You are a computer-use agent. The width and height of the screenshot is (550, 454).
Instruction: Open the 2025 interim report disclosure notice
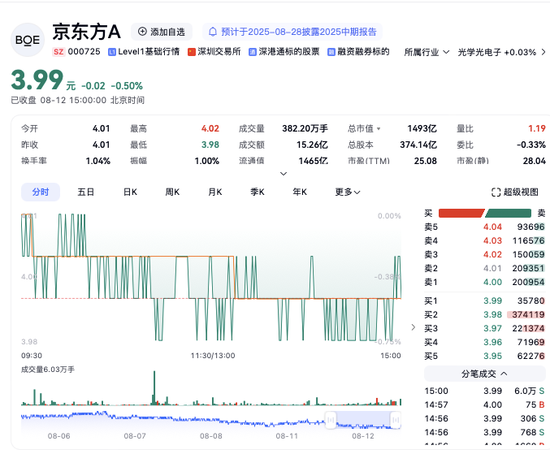(x=292, y=32)
